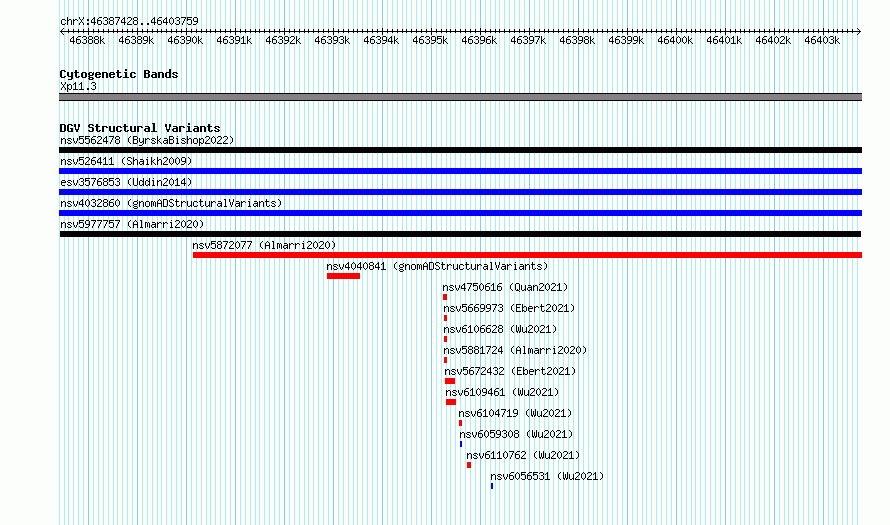Image resolution: width=890 pixels, height=525 pixels.
Task: Click the black bar under nsv5977757
Action: click(460, 234)
